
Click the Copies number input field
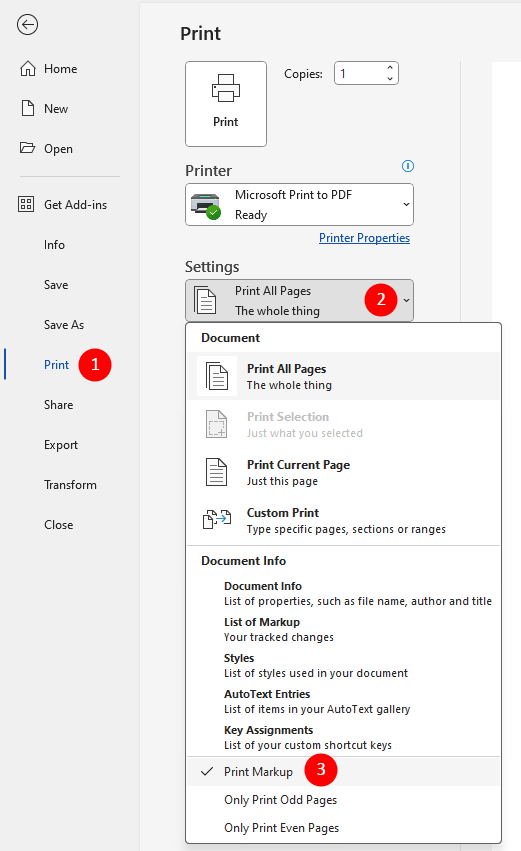(360, 73)
